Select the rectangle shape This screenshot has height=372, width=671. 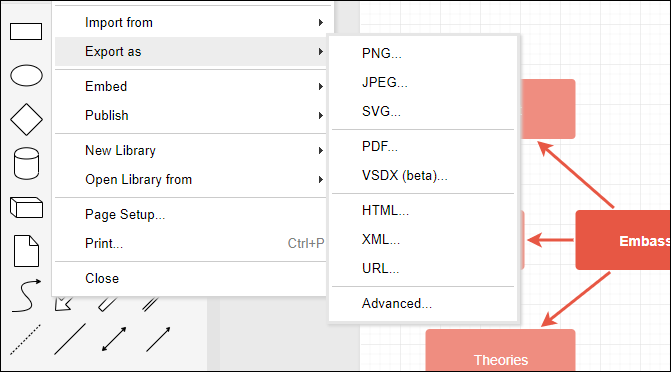26,32
